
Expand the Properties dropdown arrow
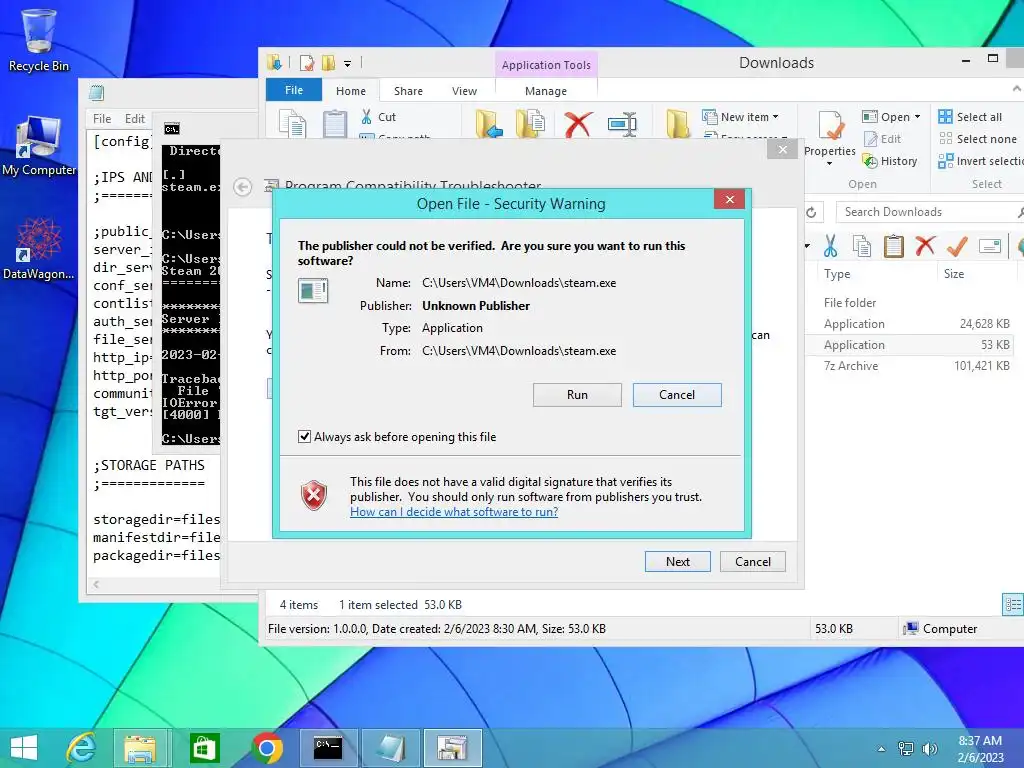click(x=829, y=163)
